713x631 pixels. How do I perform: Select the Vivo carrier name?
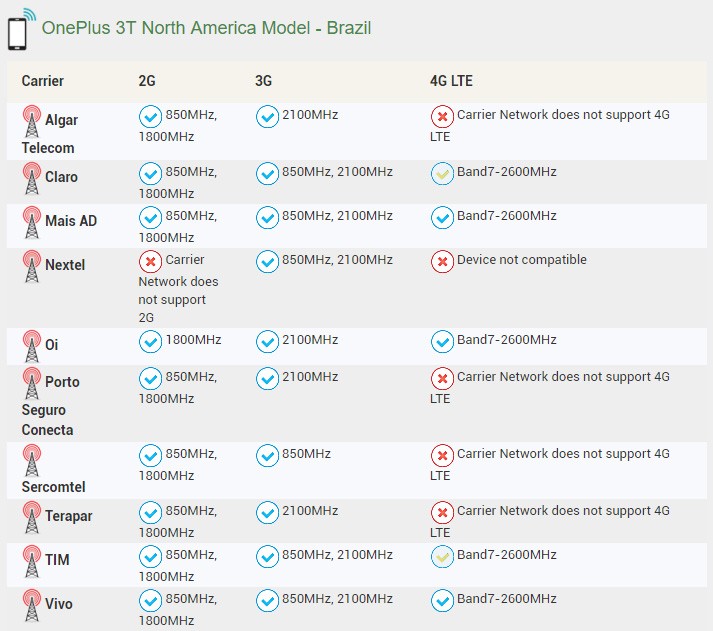59,604
